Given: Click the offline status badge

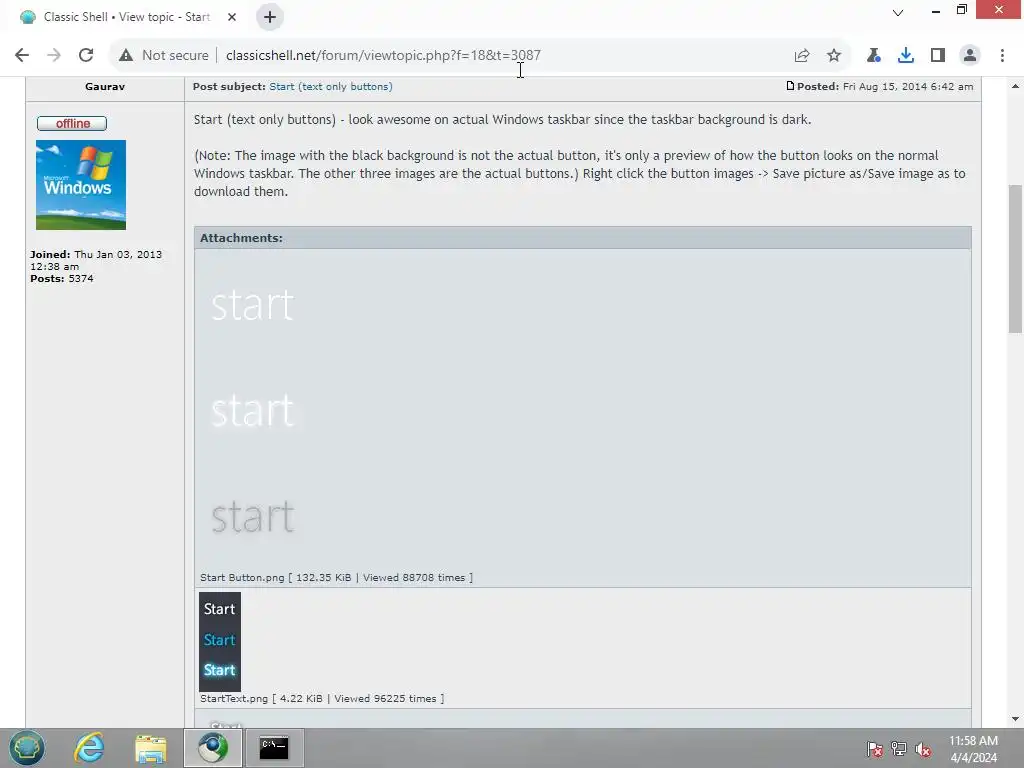Looking at the screenshot, I should point(72,123).
